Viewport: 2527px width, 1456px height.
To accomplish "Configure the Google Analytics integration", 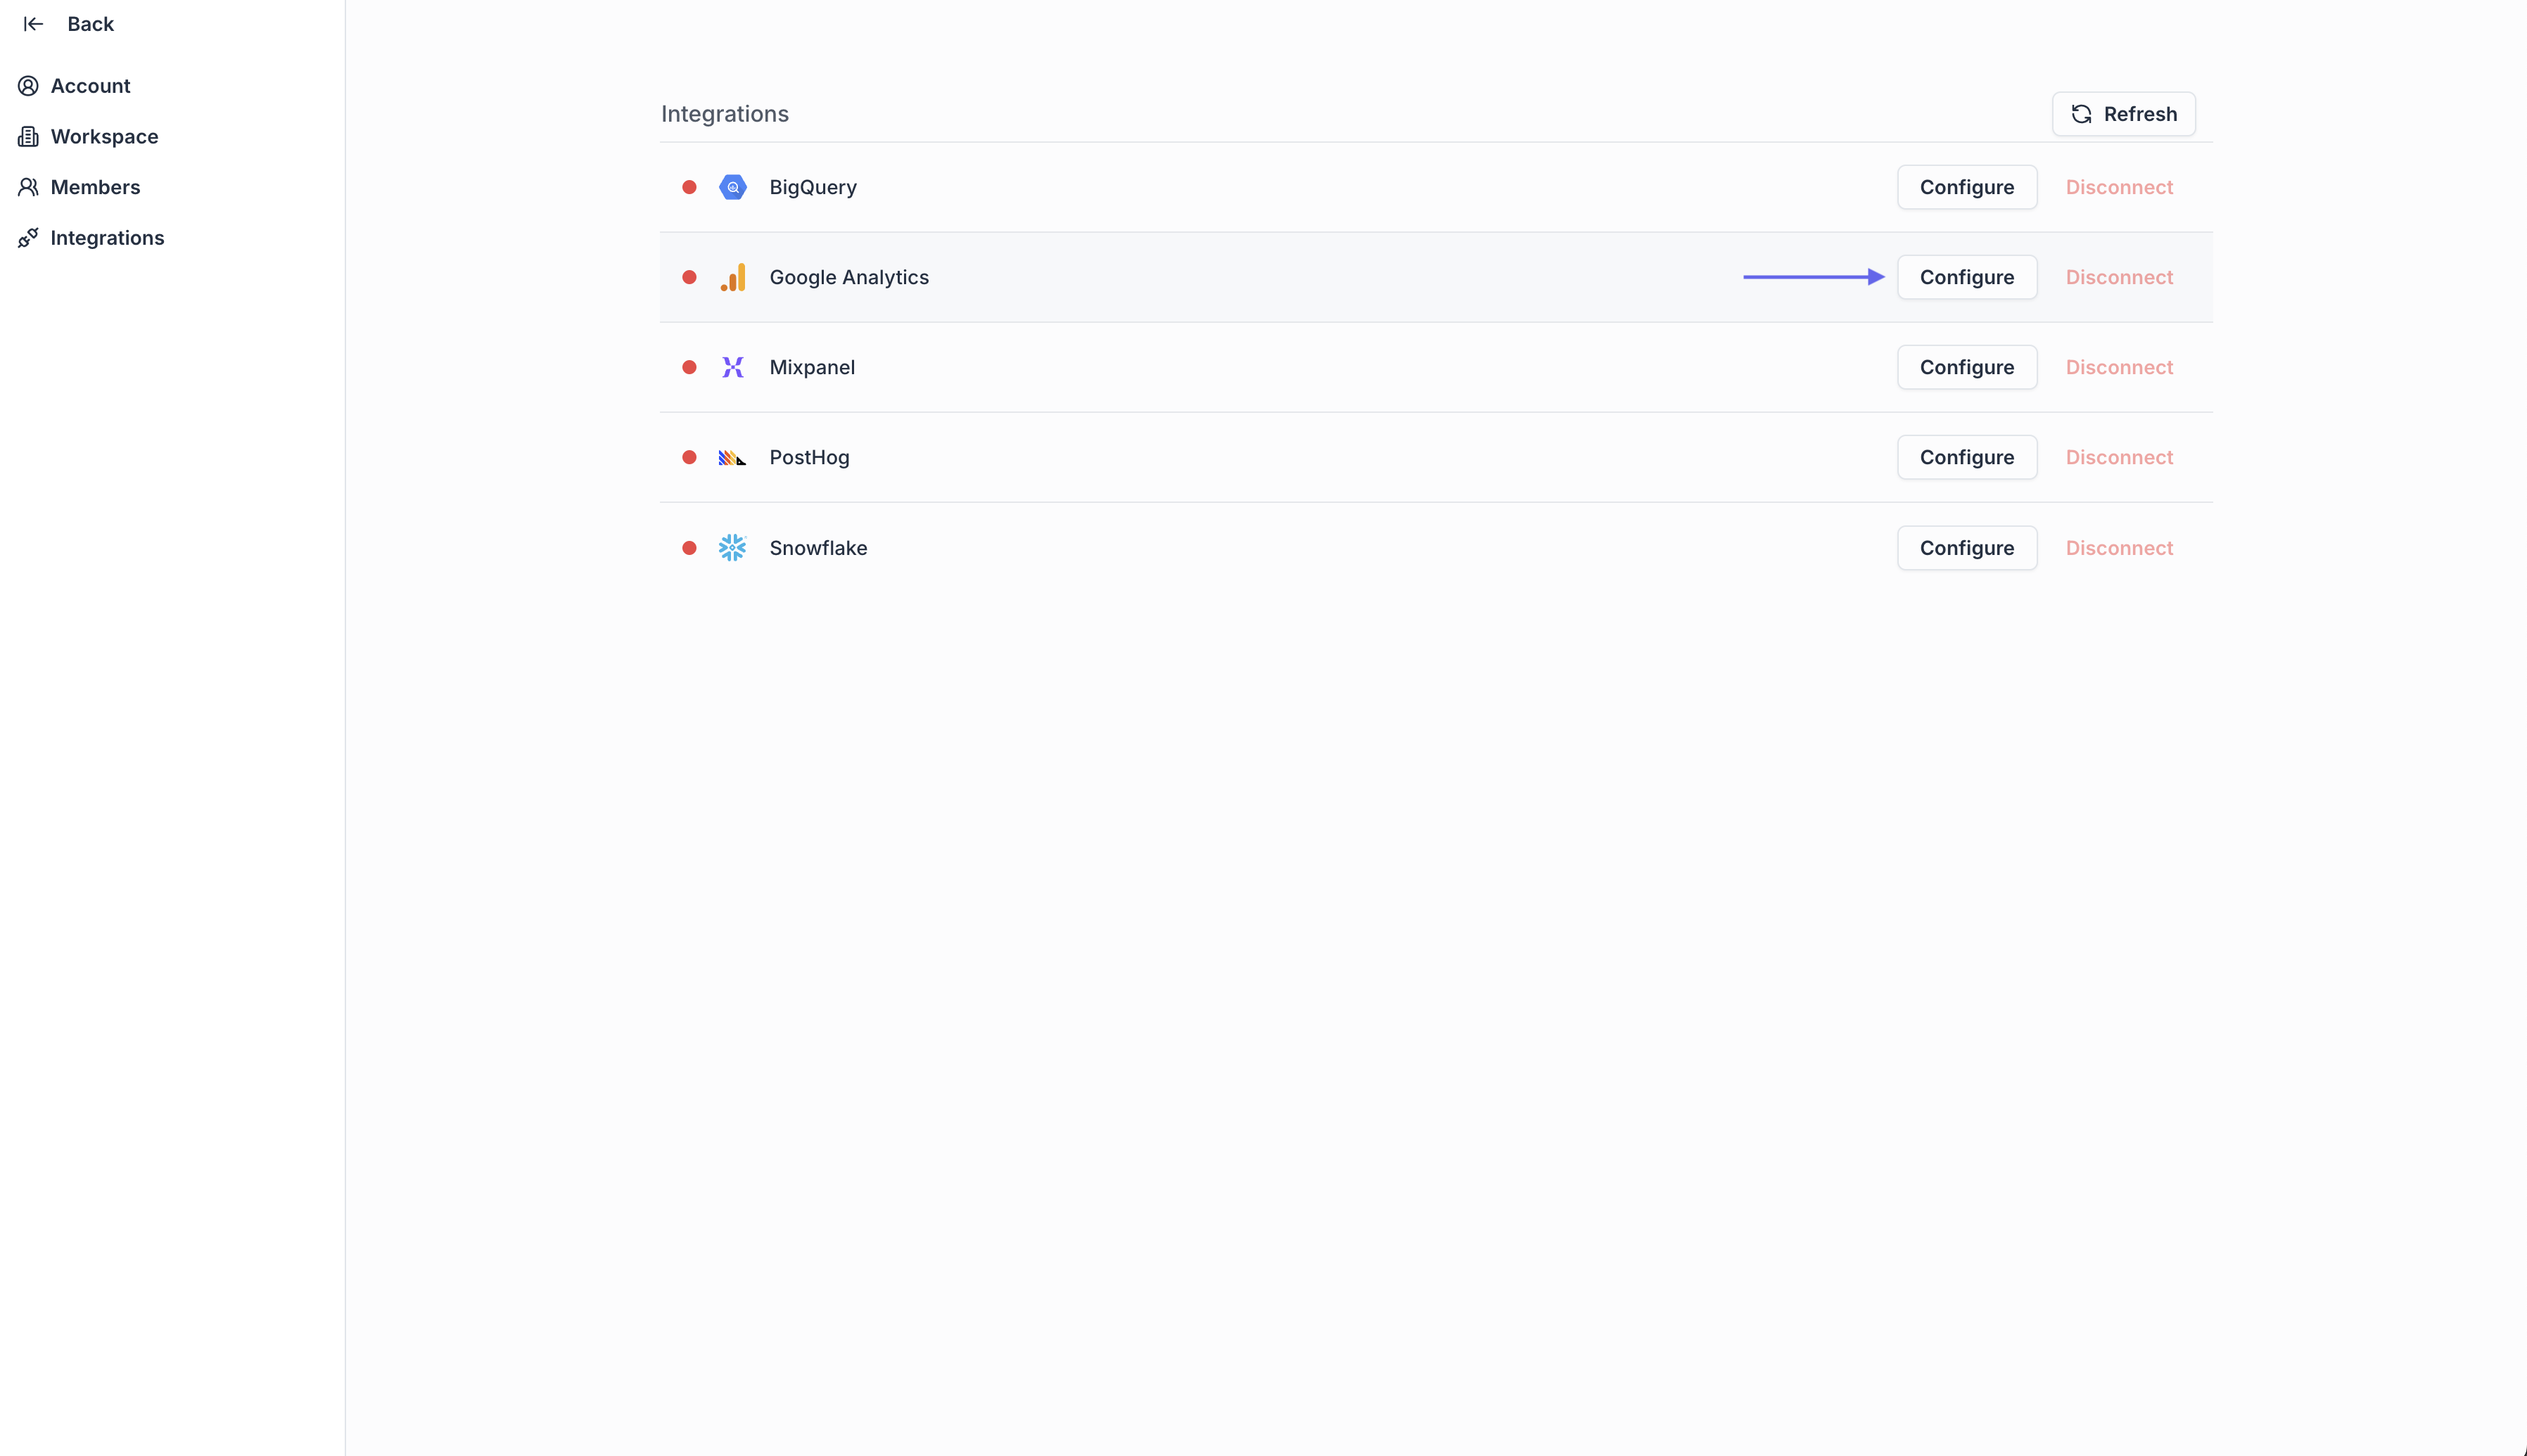I will click(1965, 277).
